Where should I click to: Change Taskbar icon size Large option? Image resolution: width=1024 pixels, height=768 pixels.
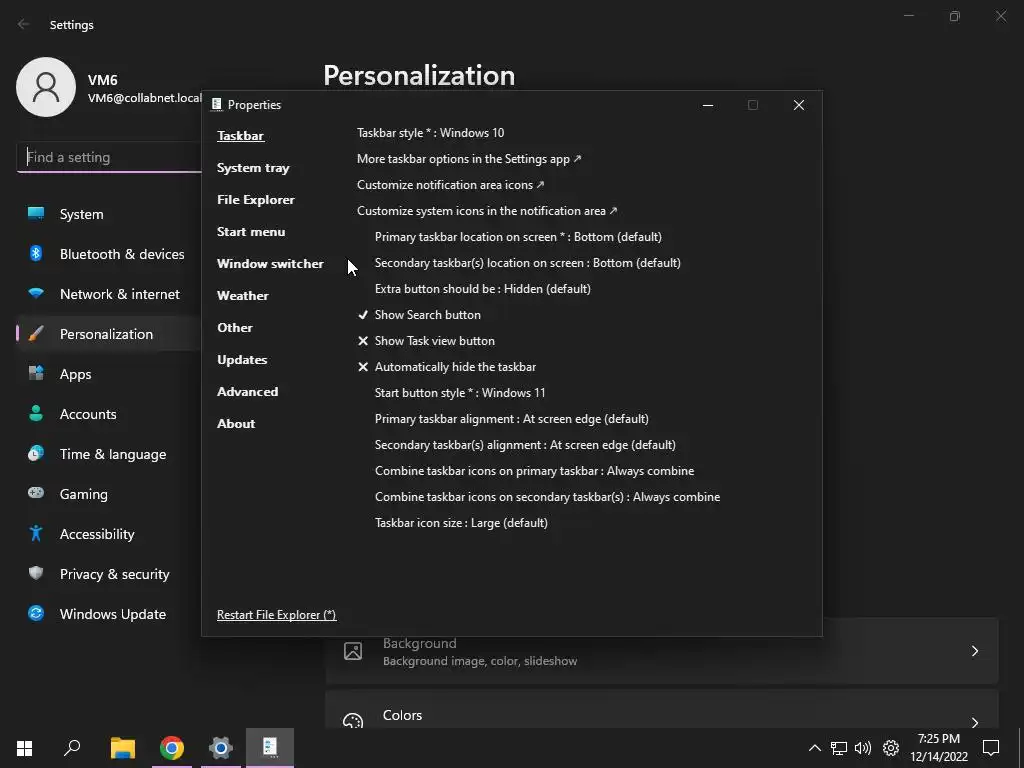(x=461, y=522)
